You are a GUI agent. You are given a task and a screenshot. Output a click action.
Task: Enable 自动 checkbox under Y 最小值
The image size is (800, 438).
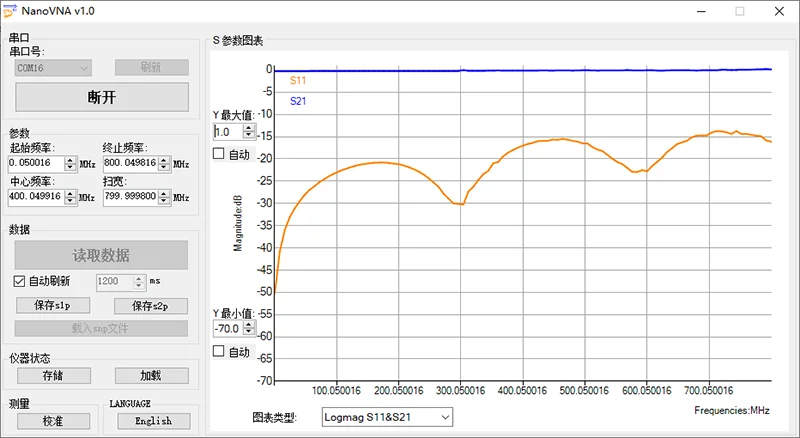218,351
